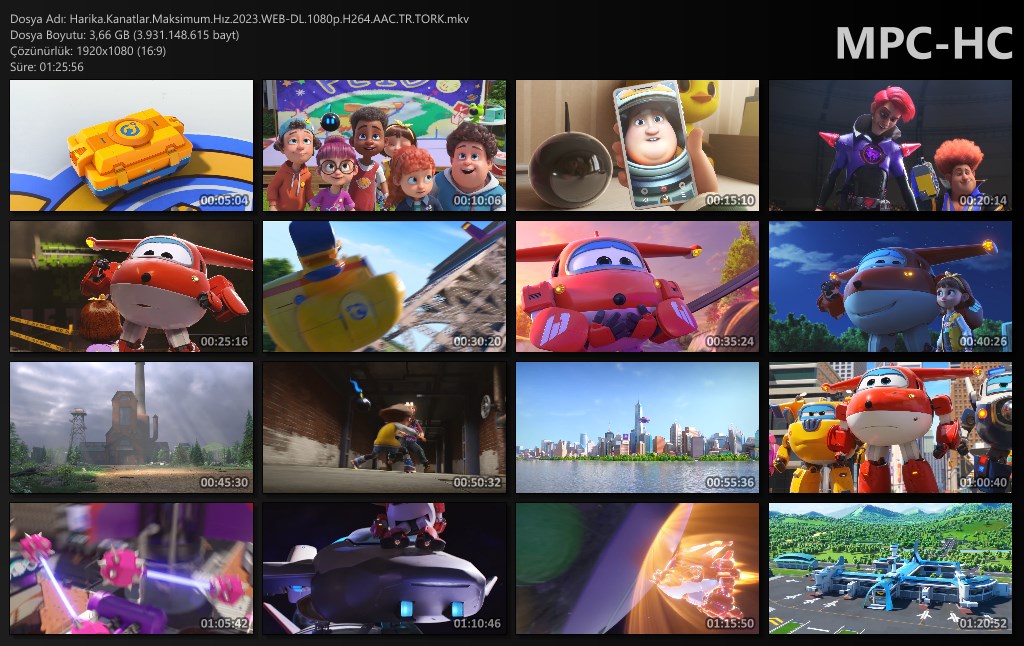This screenshot has height=646, width=1024.
Task: Click the file size line showing 3,66 GB
Action: coord(124,35)
